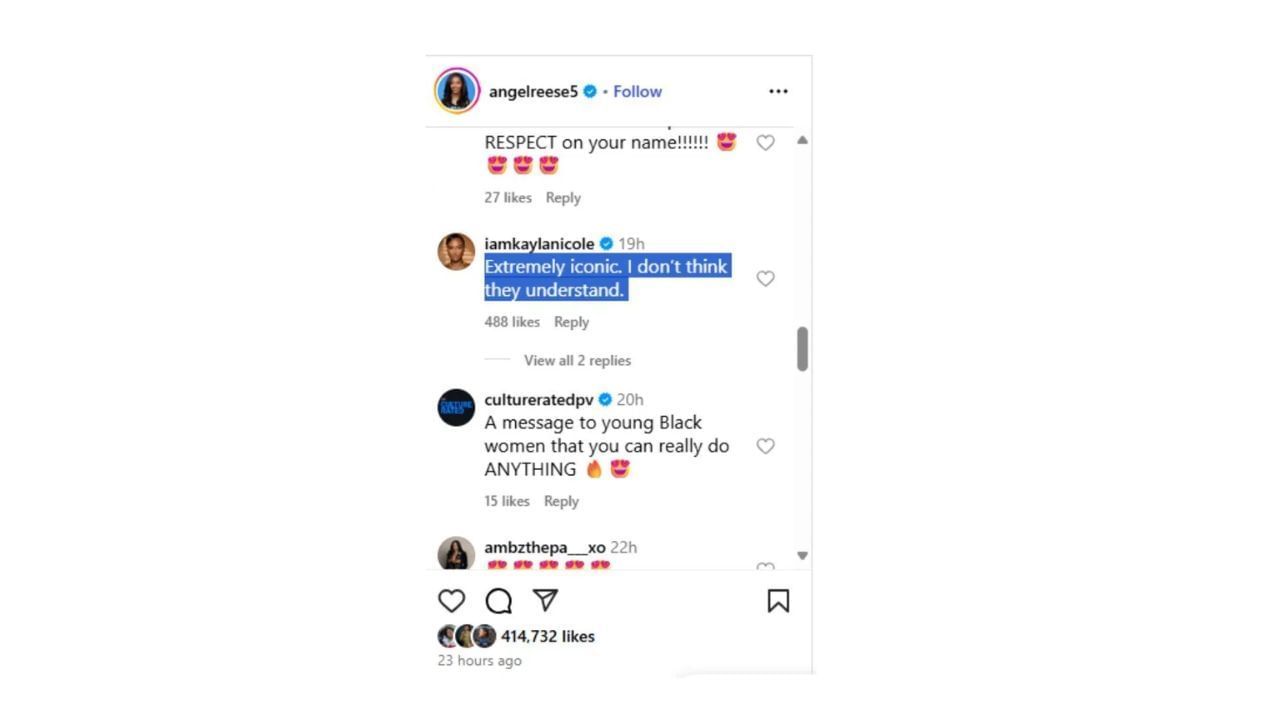Screen dimensions: 1280x720
Task: Click the comments scrollbar thumb
Action: click(802, 349)
